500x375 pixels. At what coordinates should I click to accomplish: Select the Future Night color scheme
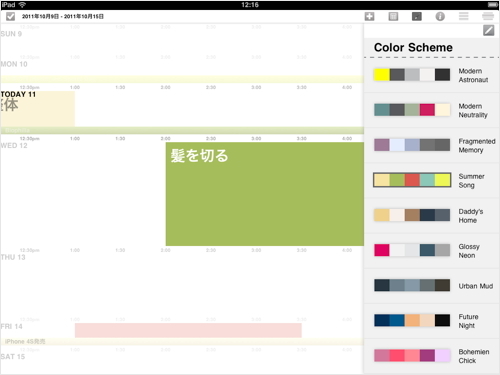pyautogui.click(x=431, y=321)
